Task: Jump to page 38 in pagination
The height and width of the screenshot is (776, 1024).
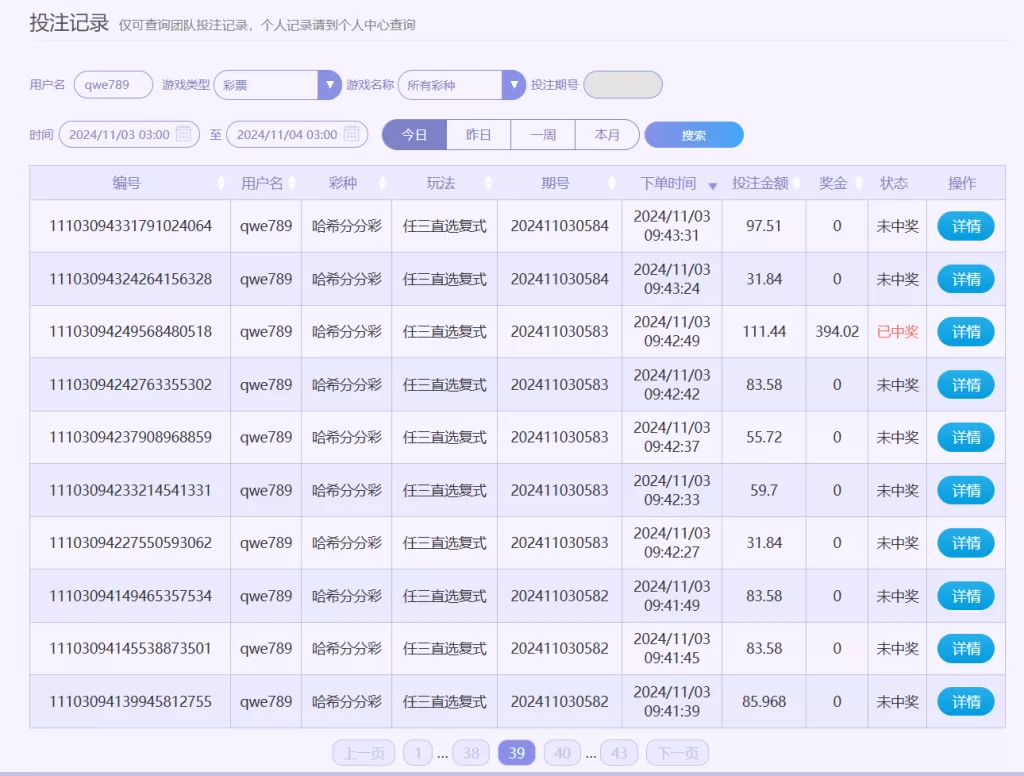Action: 471,753
